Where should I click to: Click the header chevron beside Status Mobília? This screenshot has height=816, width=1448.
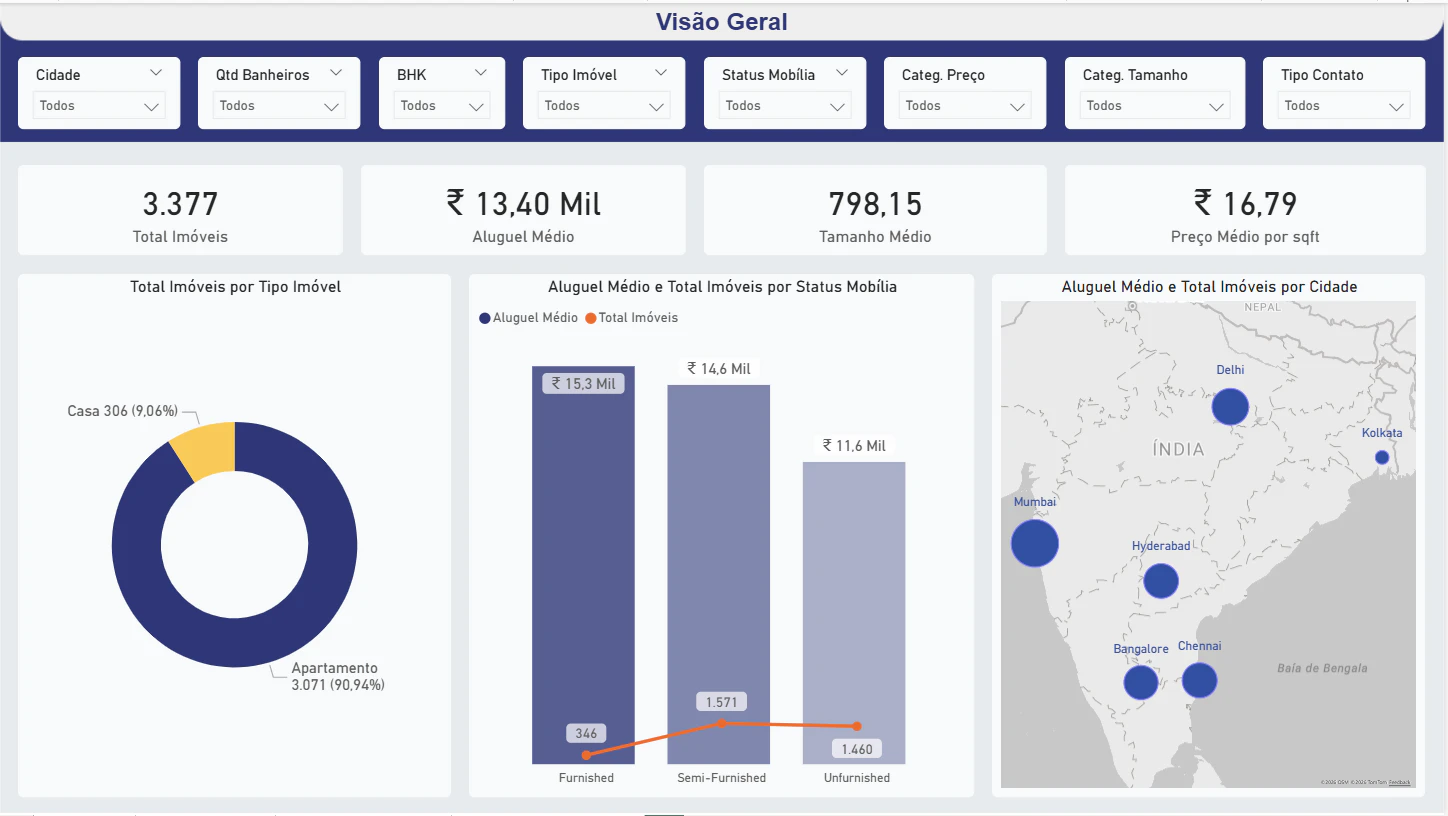[x=842, y=73]
